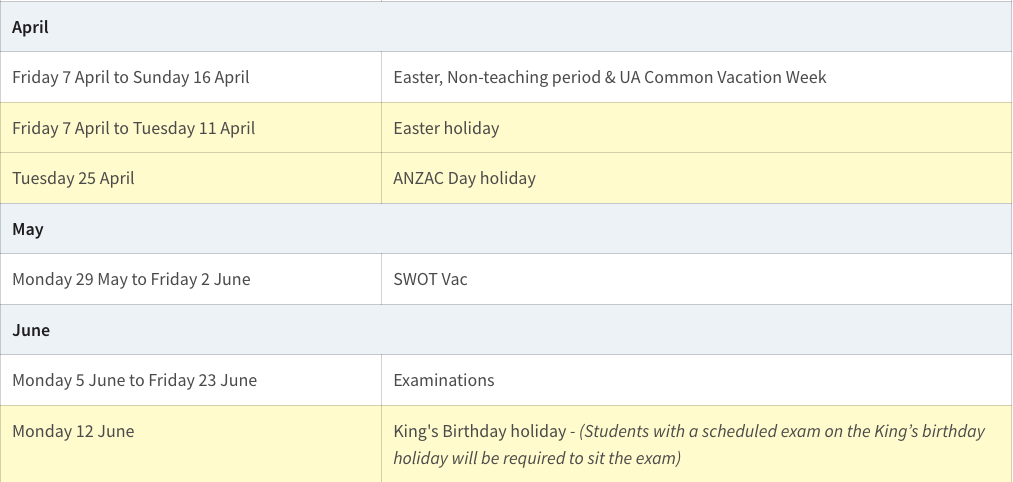The width and height of the screenshot is (1013, 482).
Task: Click italic note about students with scheduled exam
Action: pyautogui.click(x=782, y=431)
